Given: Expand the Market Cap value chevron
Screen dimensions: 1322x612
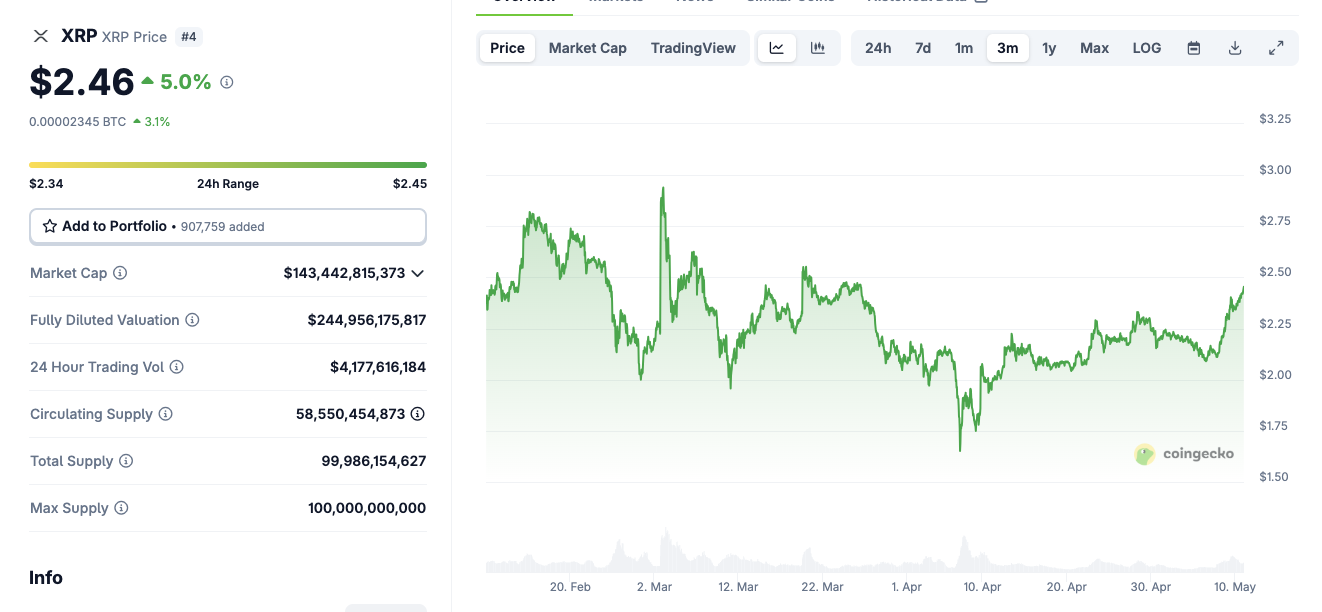Looking at the screenshot, I should 418,273.
